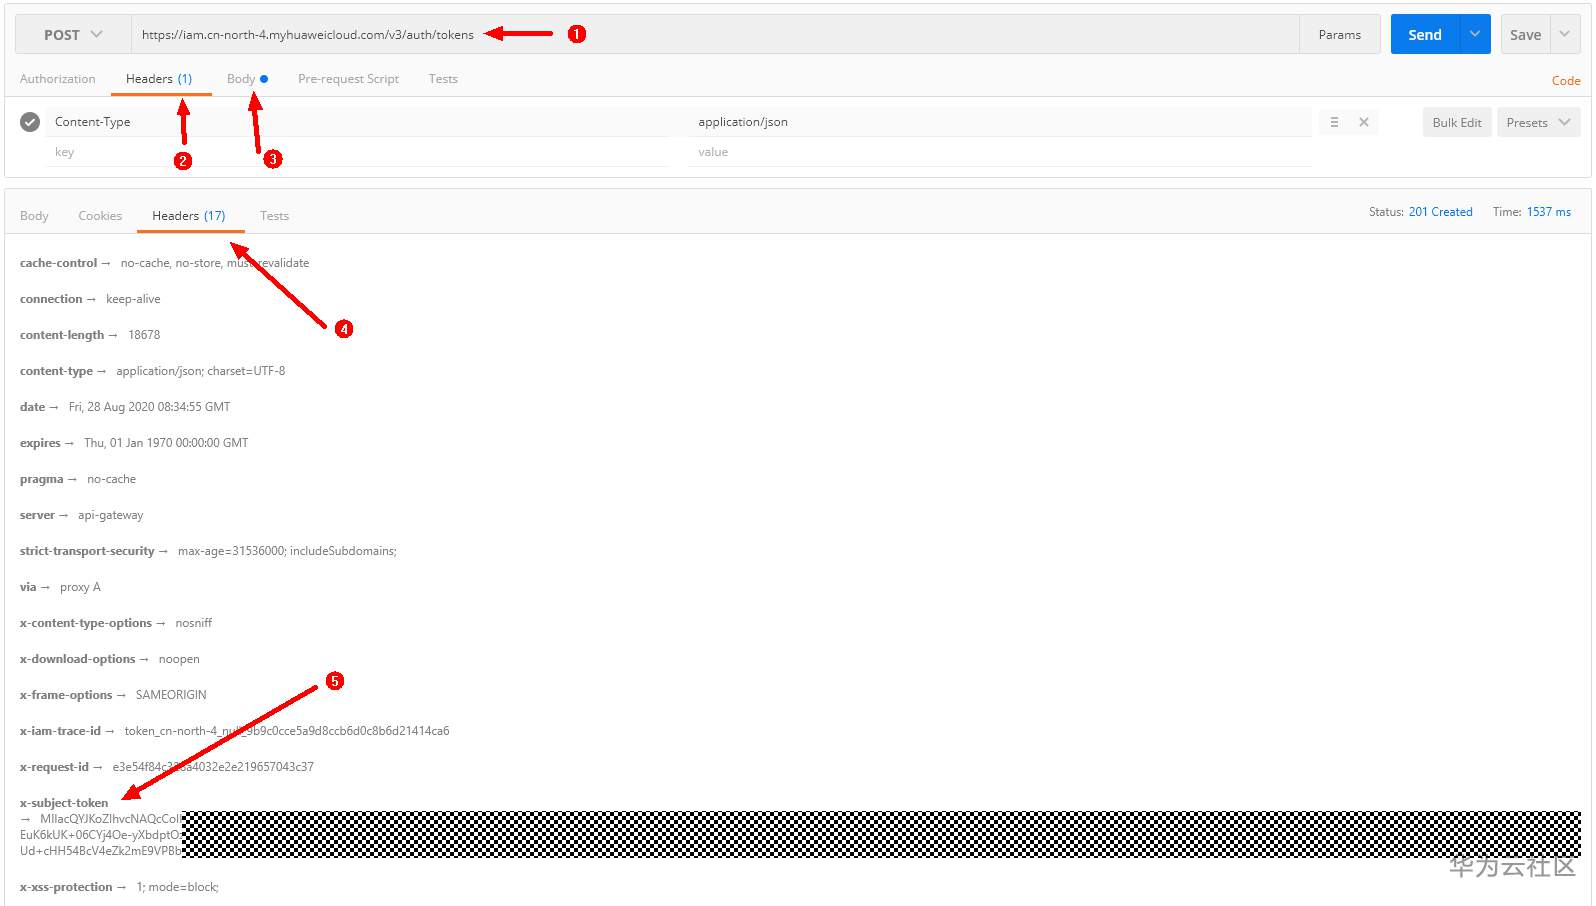
Task: Select the expires header value
Action: coord(166,443)
